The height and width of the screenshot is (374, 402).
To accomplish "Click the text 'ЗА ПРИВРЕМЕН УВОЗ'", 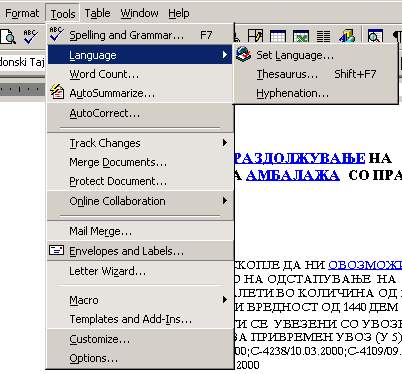I will tap(302, 337).
